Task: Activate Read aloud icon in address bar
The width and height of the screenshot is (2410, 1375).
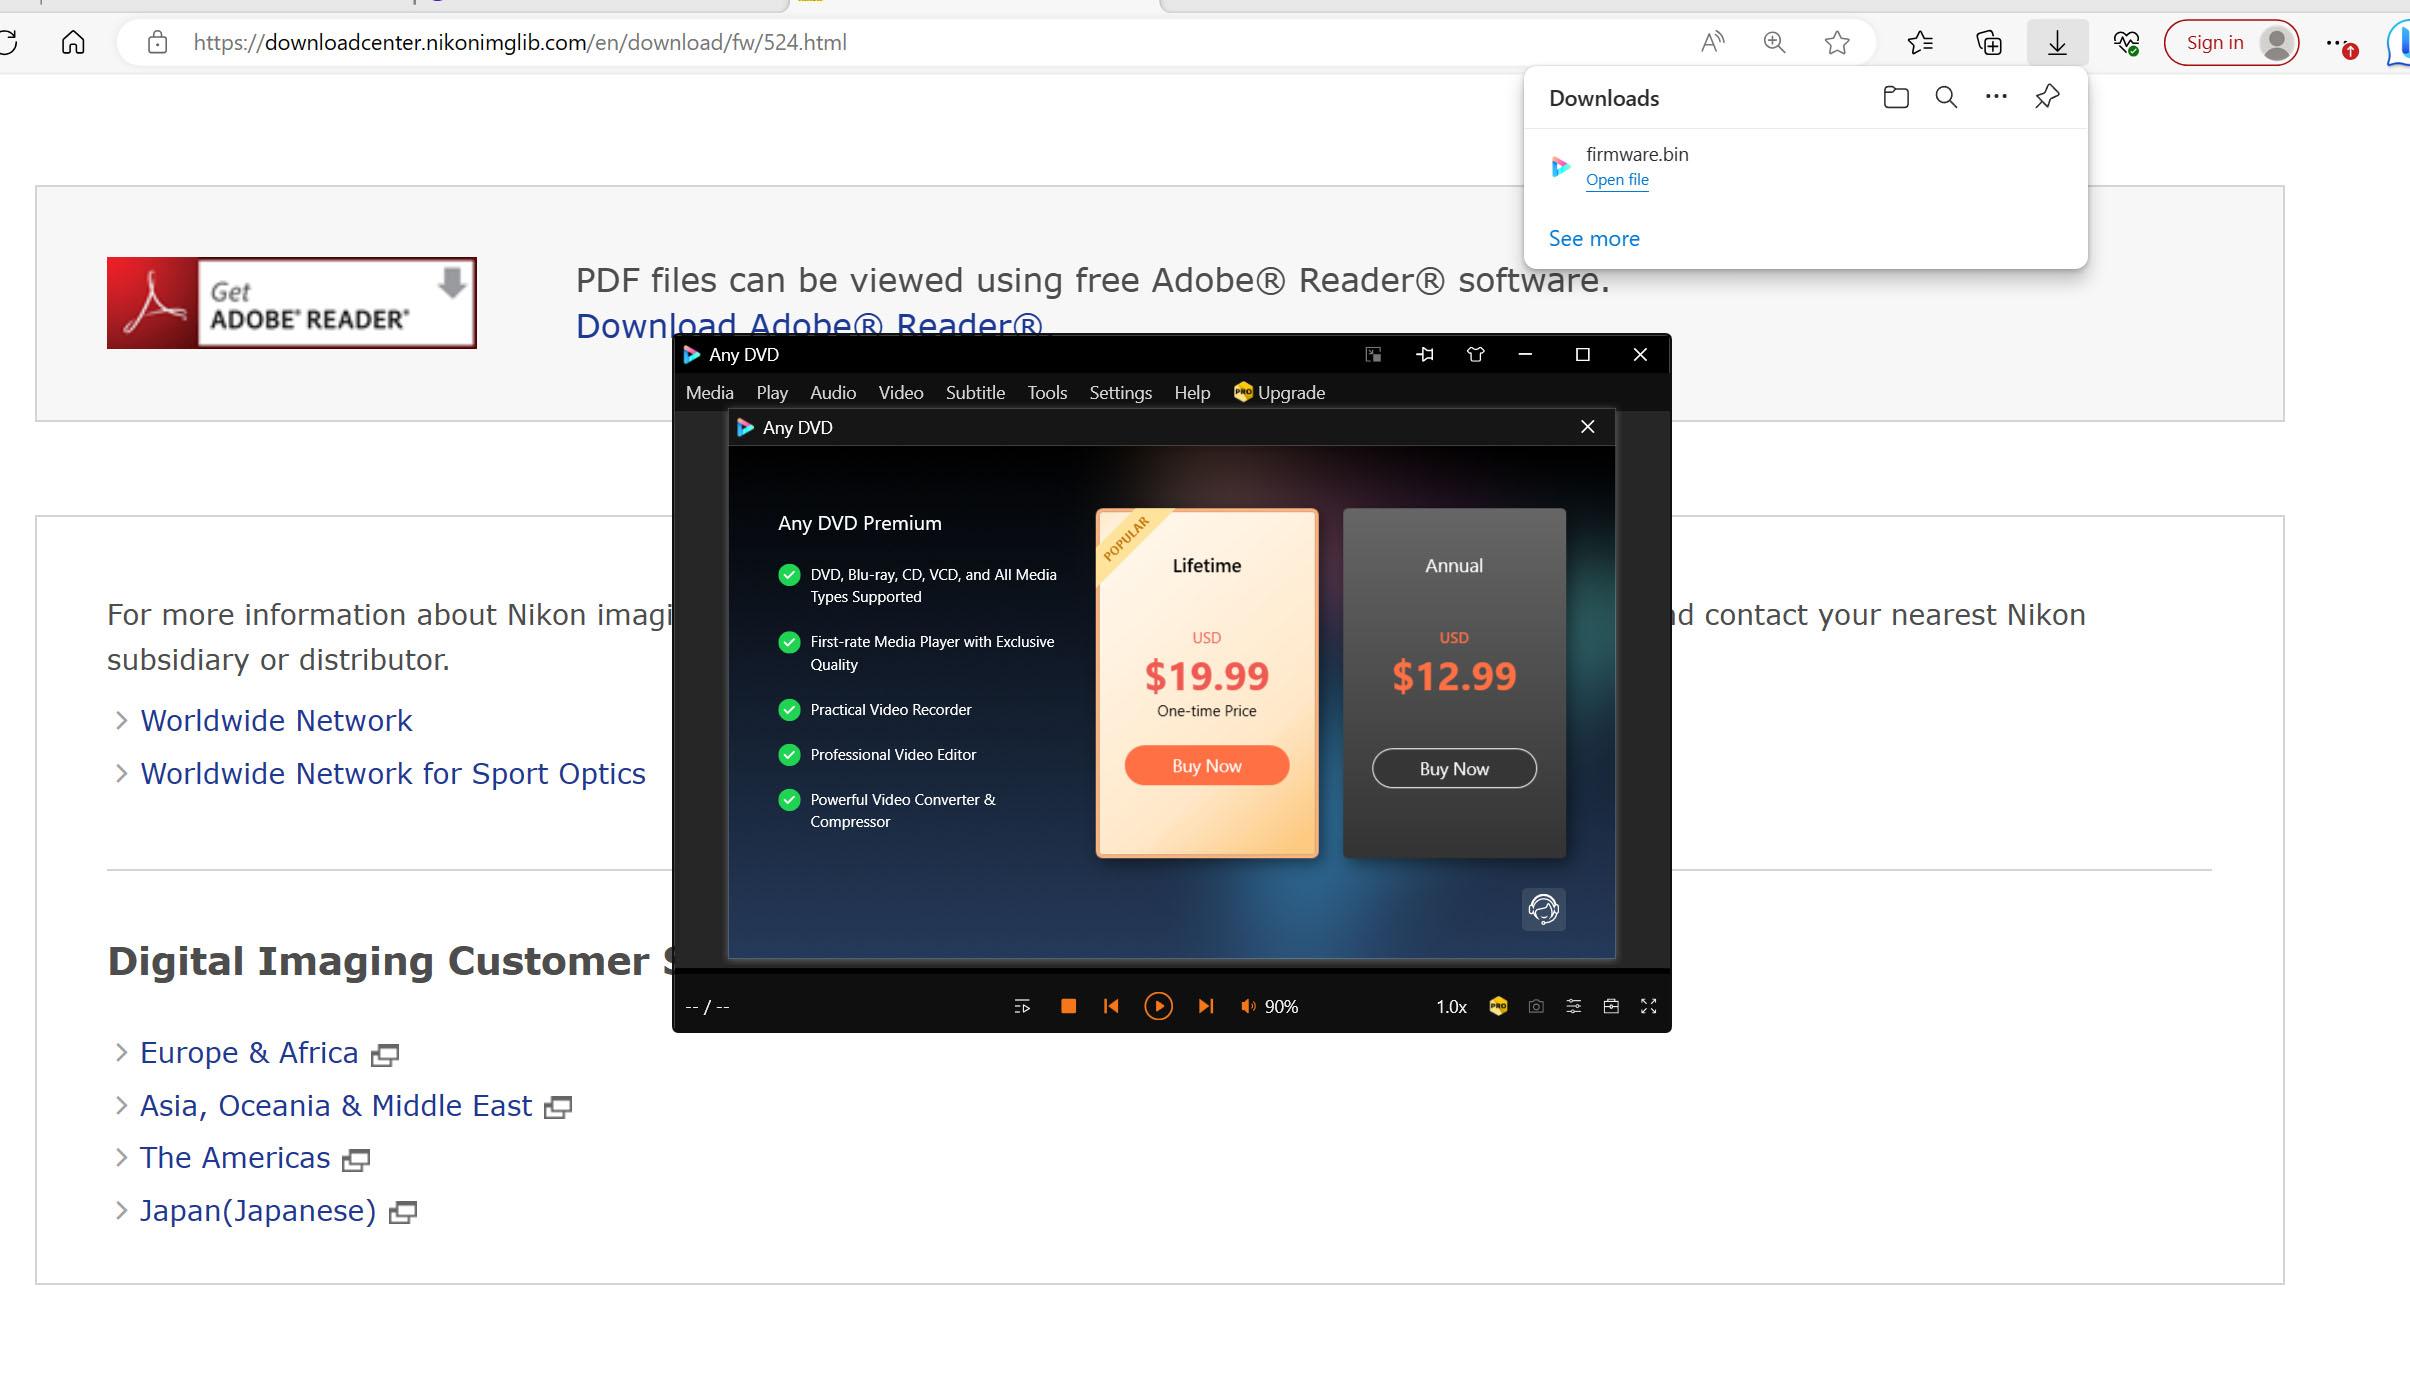Action: coord(1712,43)
